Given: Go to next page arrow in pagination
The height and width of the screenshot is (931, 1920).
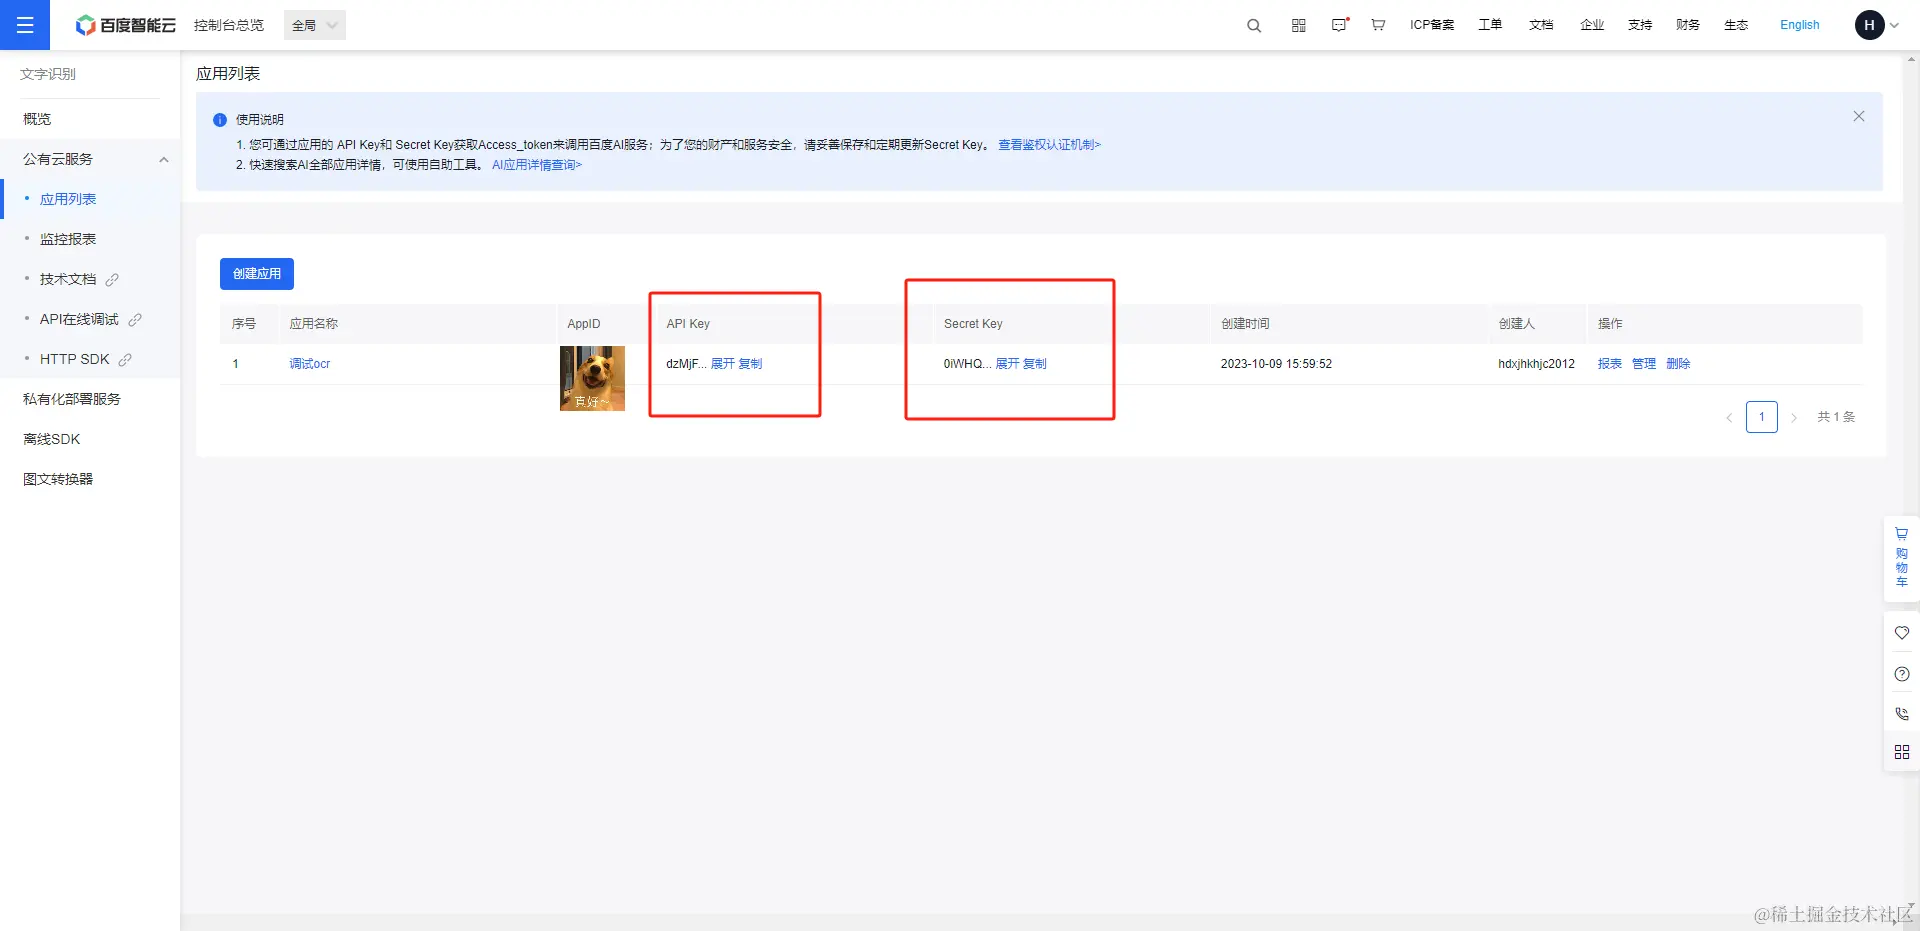Looking at the screenshot, I should click(1794, 418).
